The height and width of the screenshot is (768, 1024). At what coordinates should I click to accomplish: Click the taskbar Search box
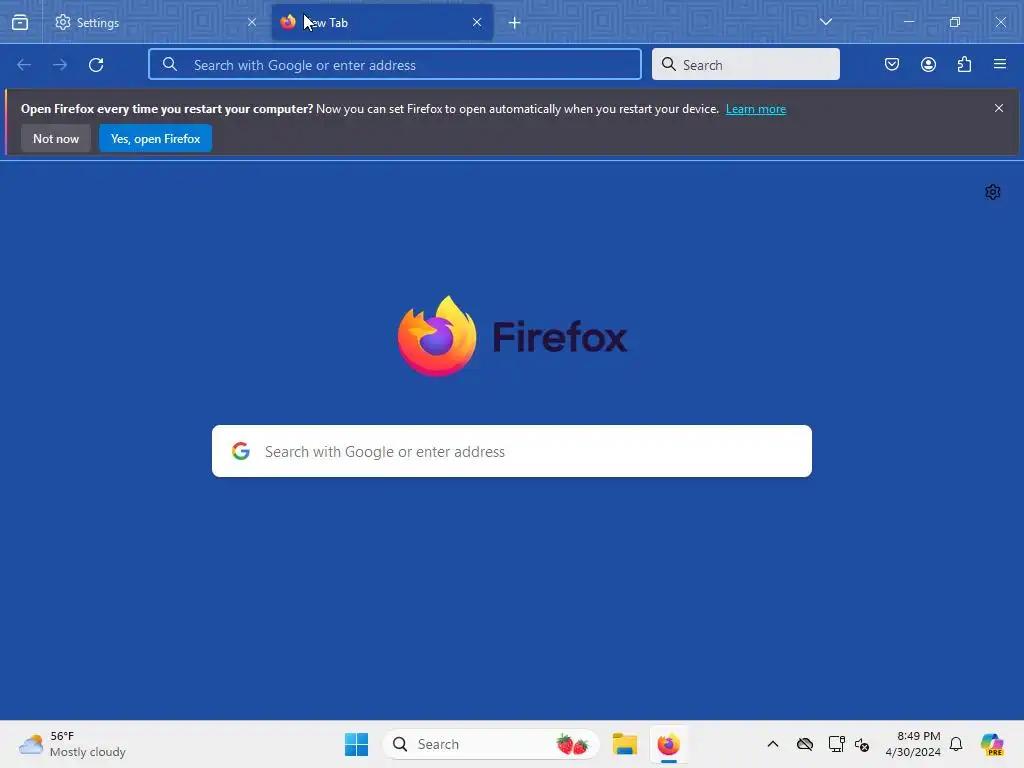pyautogui.click(x=491, y=744)
